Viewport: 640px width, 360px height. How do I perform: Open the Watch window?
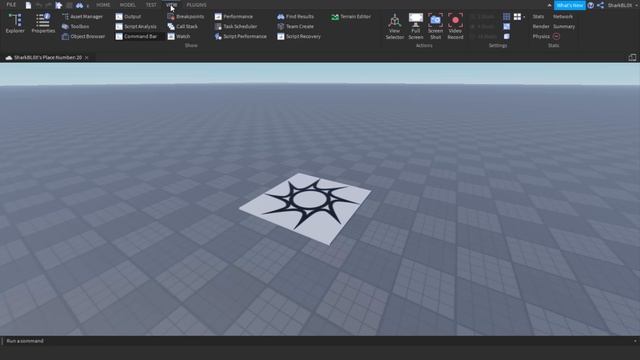(x=179, y=36)
